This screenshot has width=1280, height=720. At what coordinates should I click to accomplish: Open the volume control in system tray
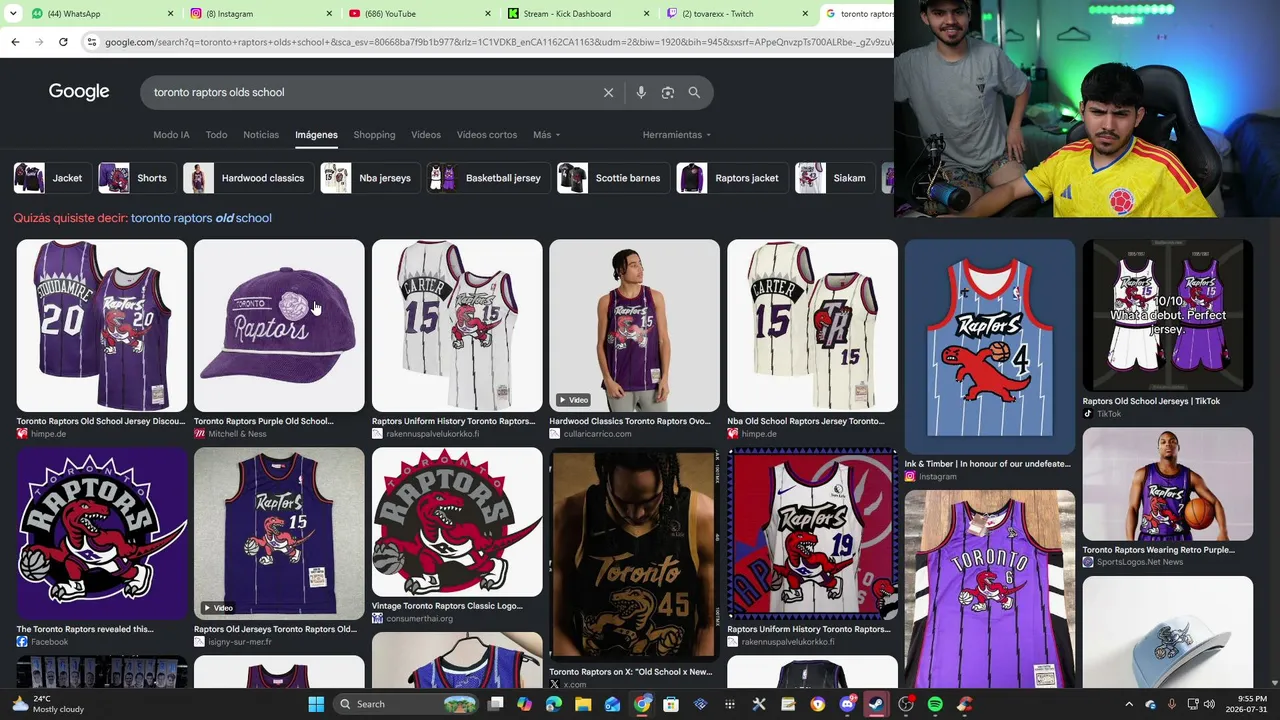(1209, 704)
